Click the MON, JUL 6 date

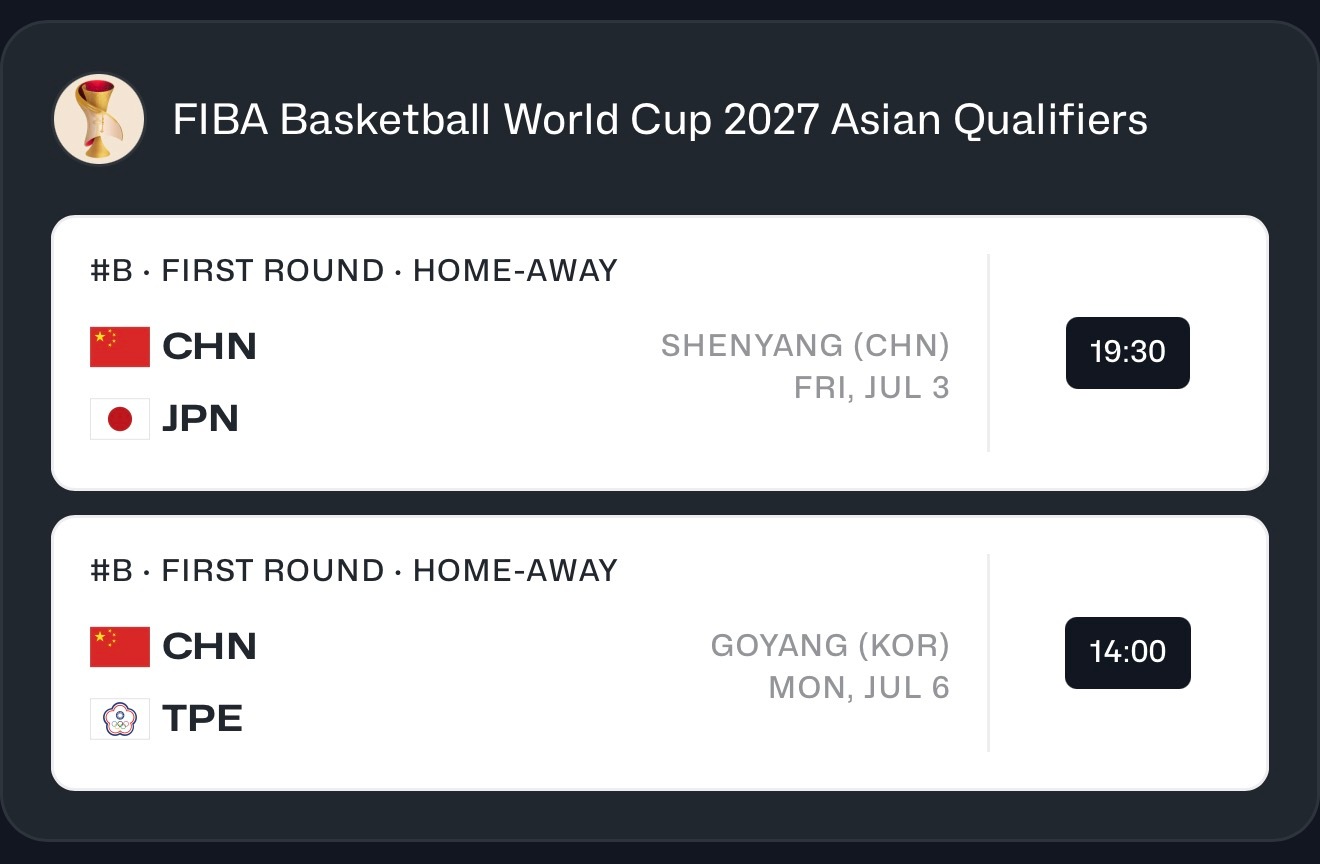[x=859, y=688]
